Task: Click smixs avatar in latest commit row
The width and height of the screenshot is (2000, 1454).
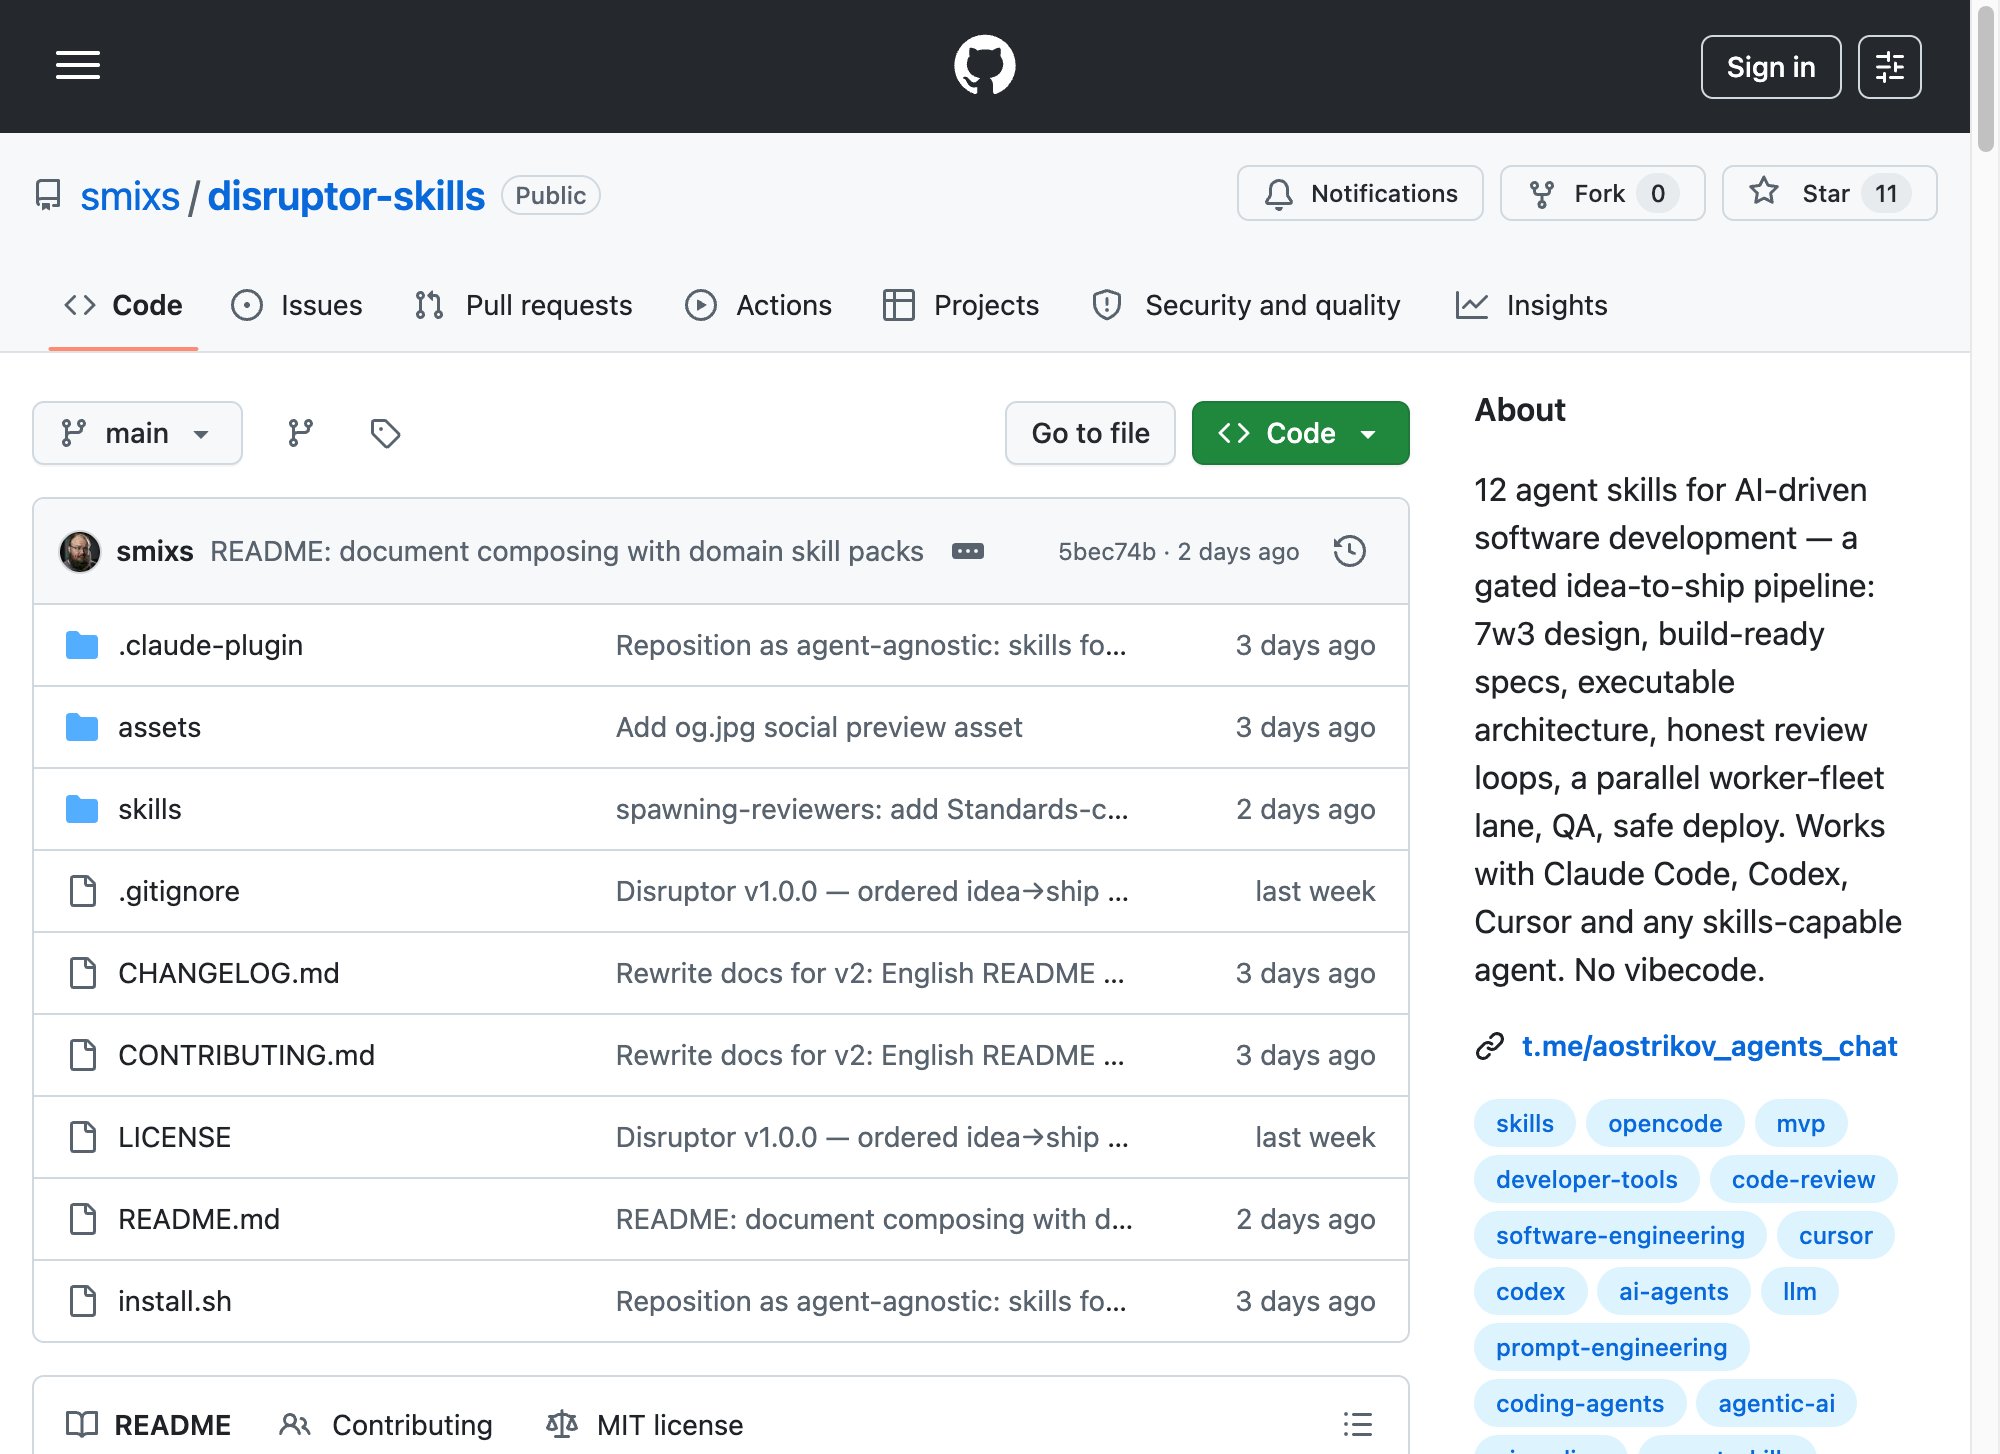Action: [x=80, y=551]
